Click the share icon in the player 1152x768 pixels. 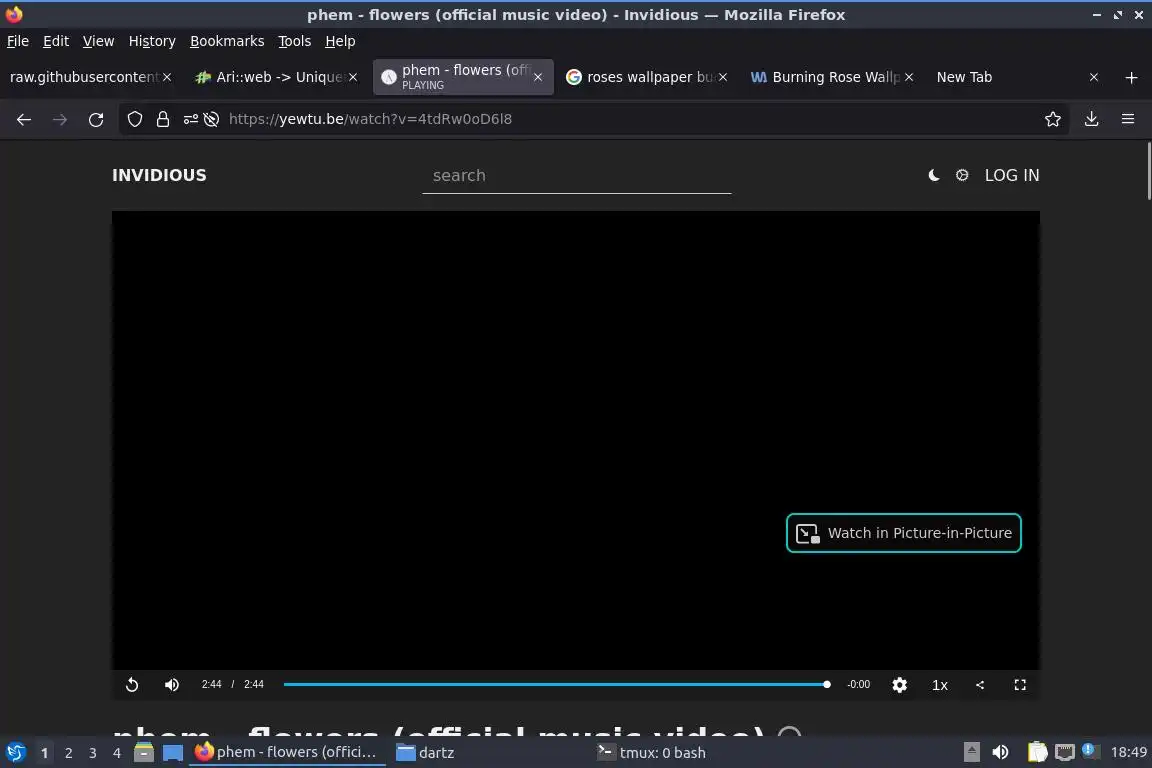(980, 685)
